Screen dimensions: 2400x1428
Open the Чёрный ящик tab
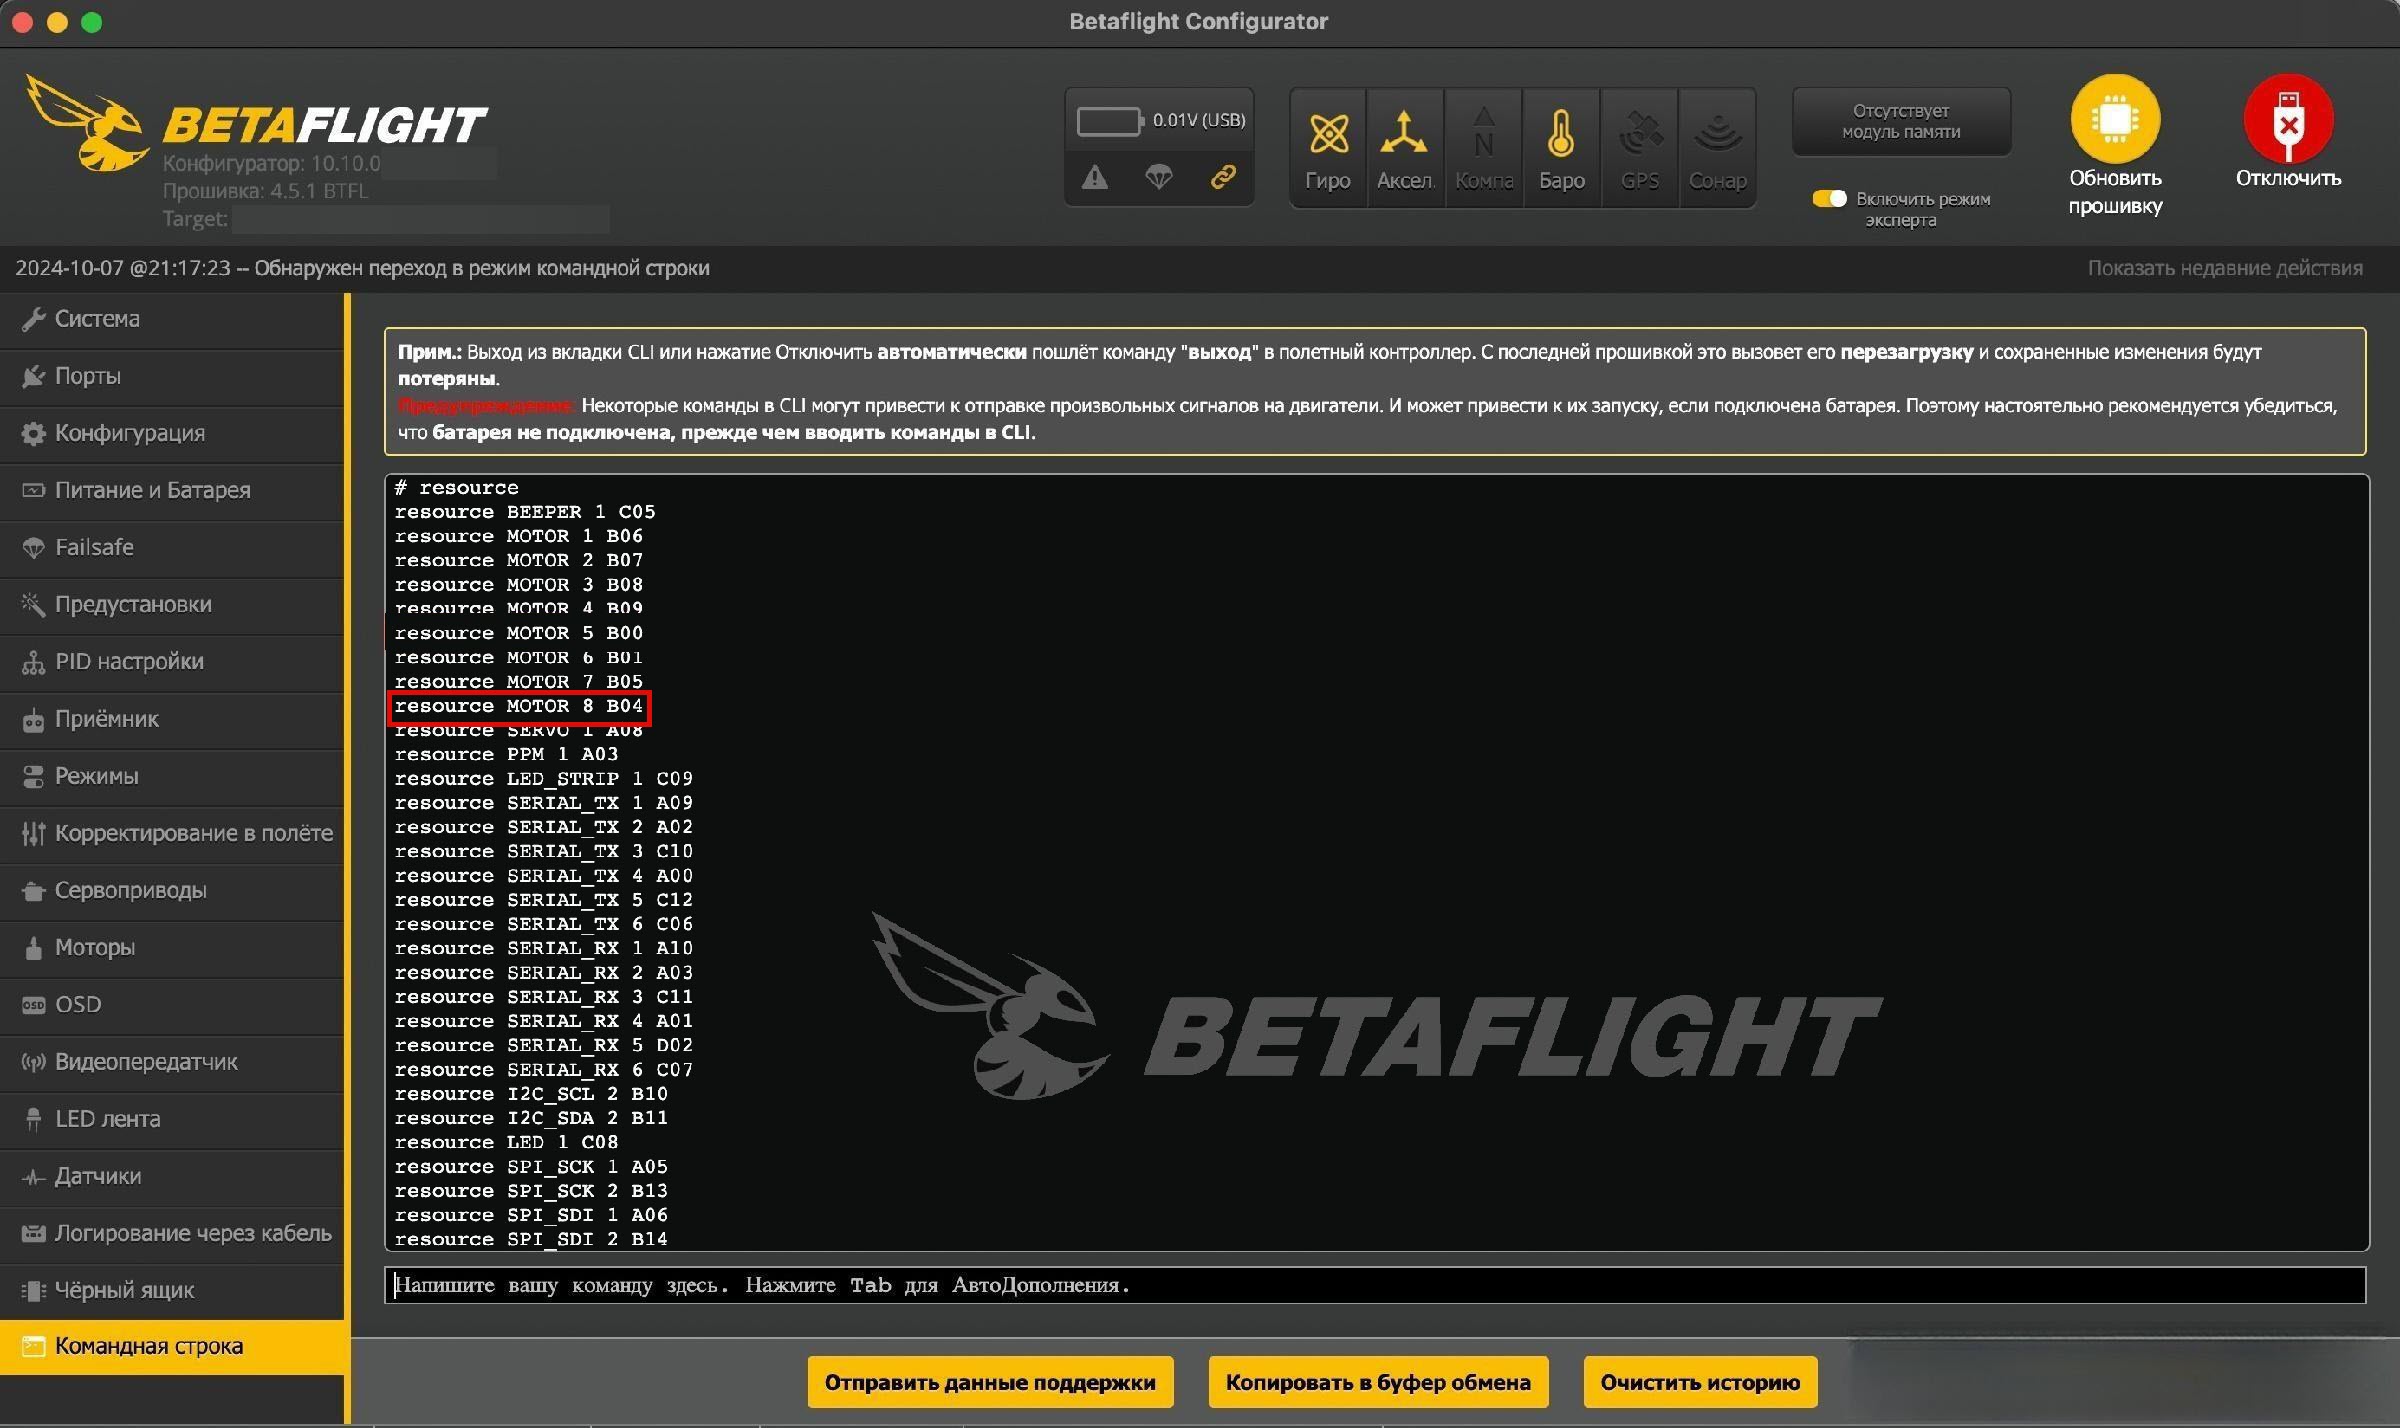(x=172, y=1290)
